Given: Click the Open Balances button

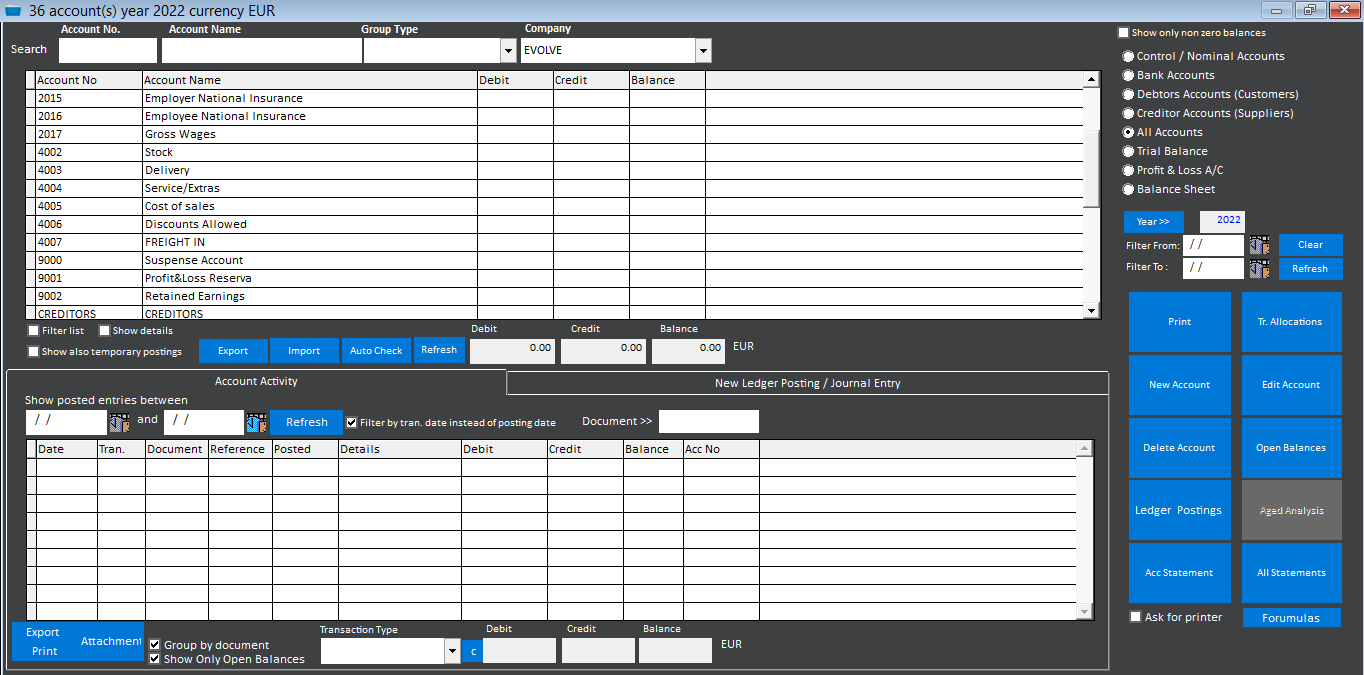Looking at the screenshot, I should coord(1291,447).
